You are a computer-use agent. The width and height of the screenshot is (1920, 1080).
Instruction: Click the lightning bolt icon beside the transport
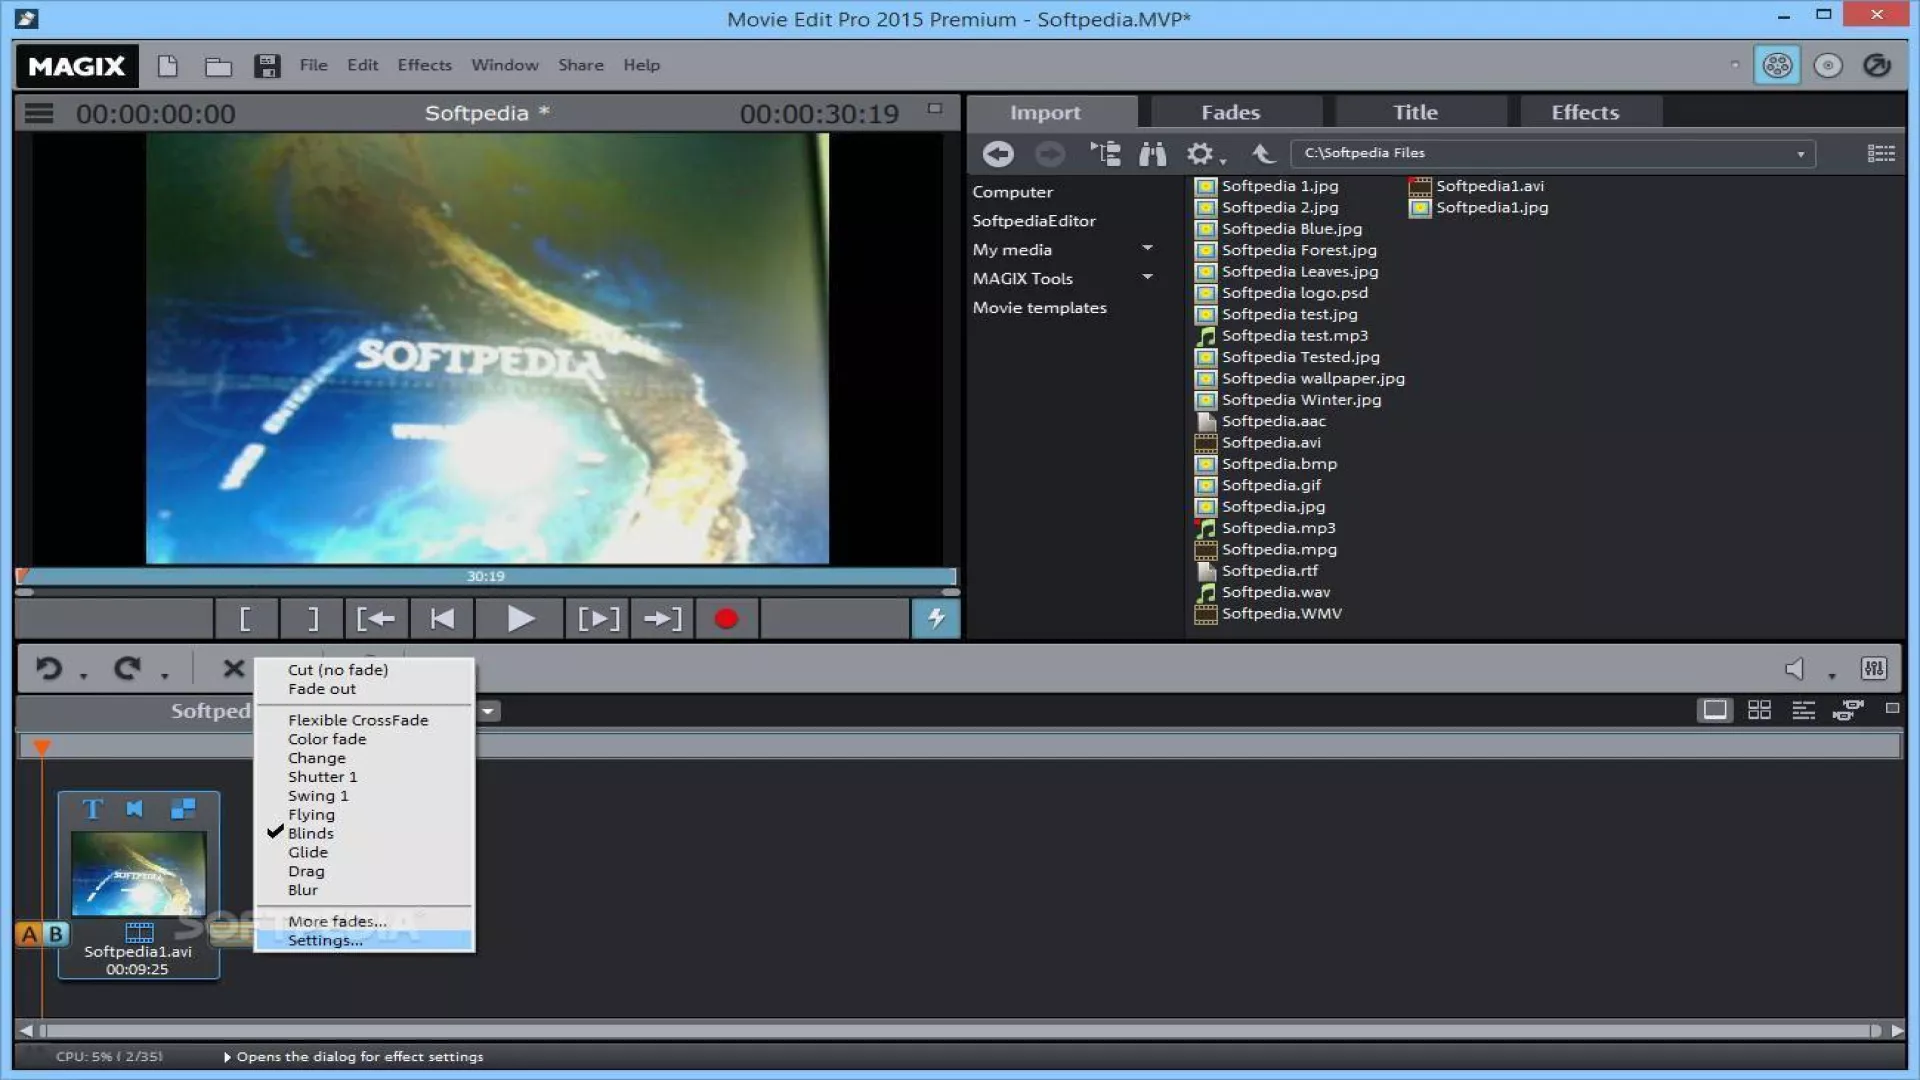click(935, 619)
